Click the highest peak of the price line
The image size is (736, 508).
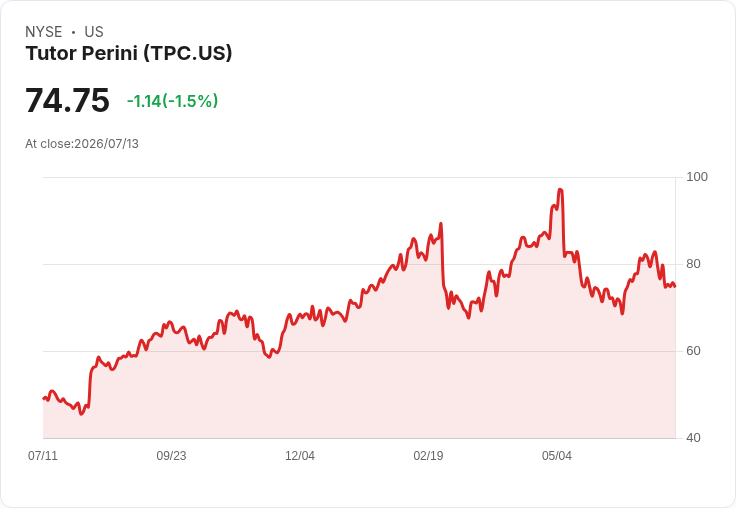coord(560,190)
